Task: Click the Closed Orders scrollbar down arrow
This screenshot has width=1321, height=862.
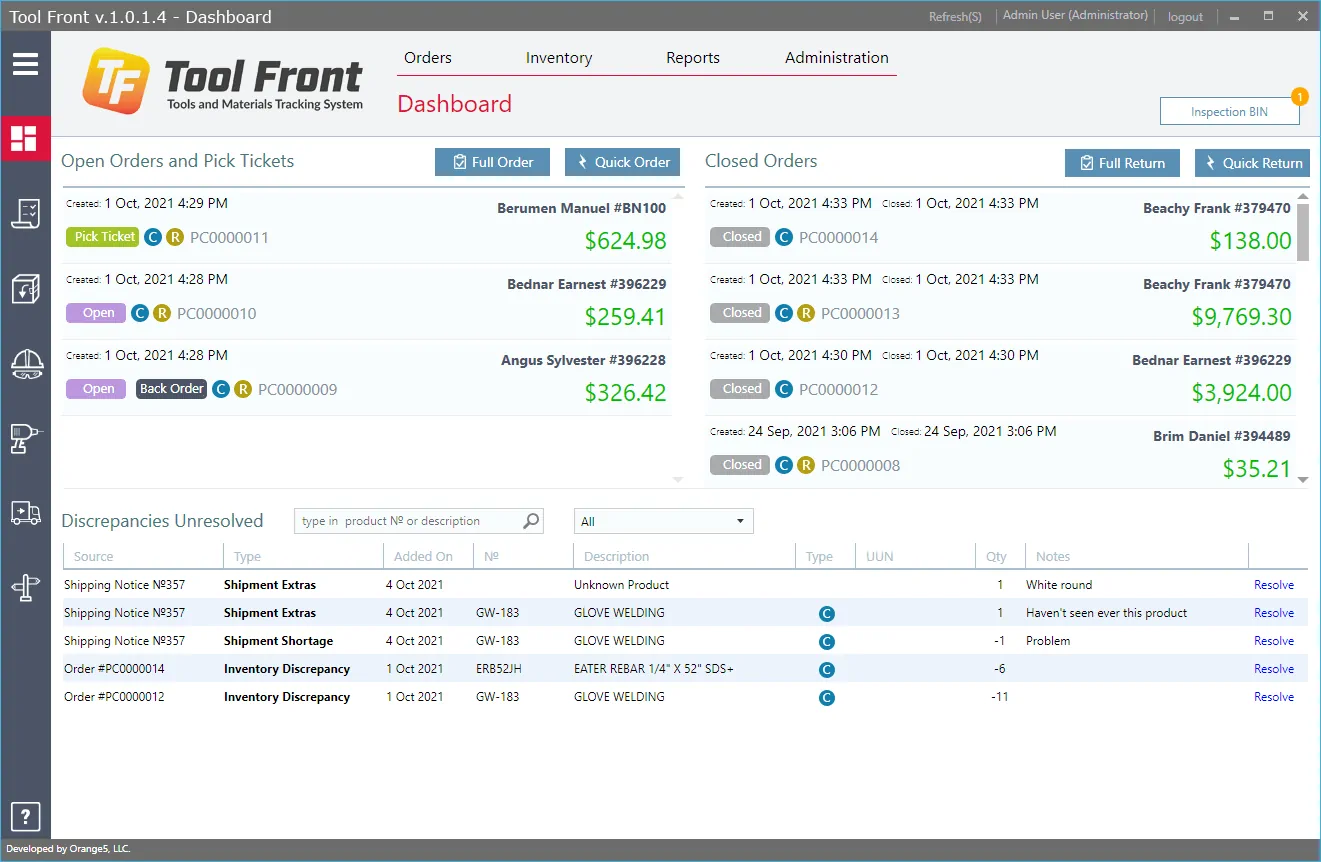Action: tap(1302, 480)
